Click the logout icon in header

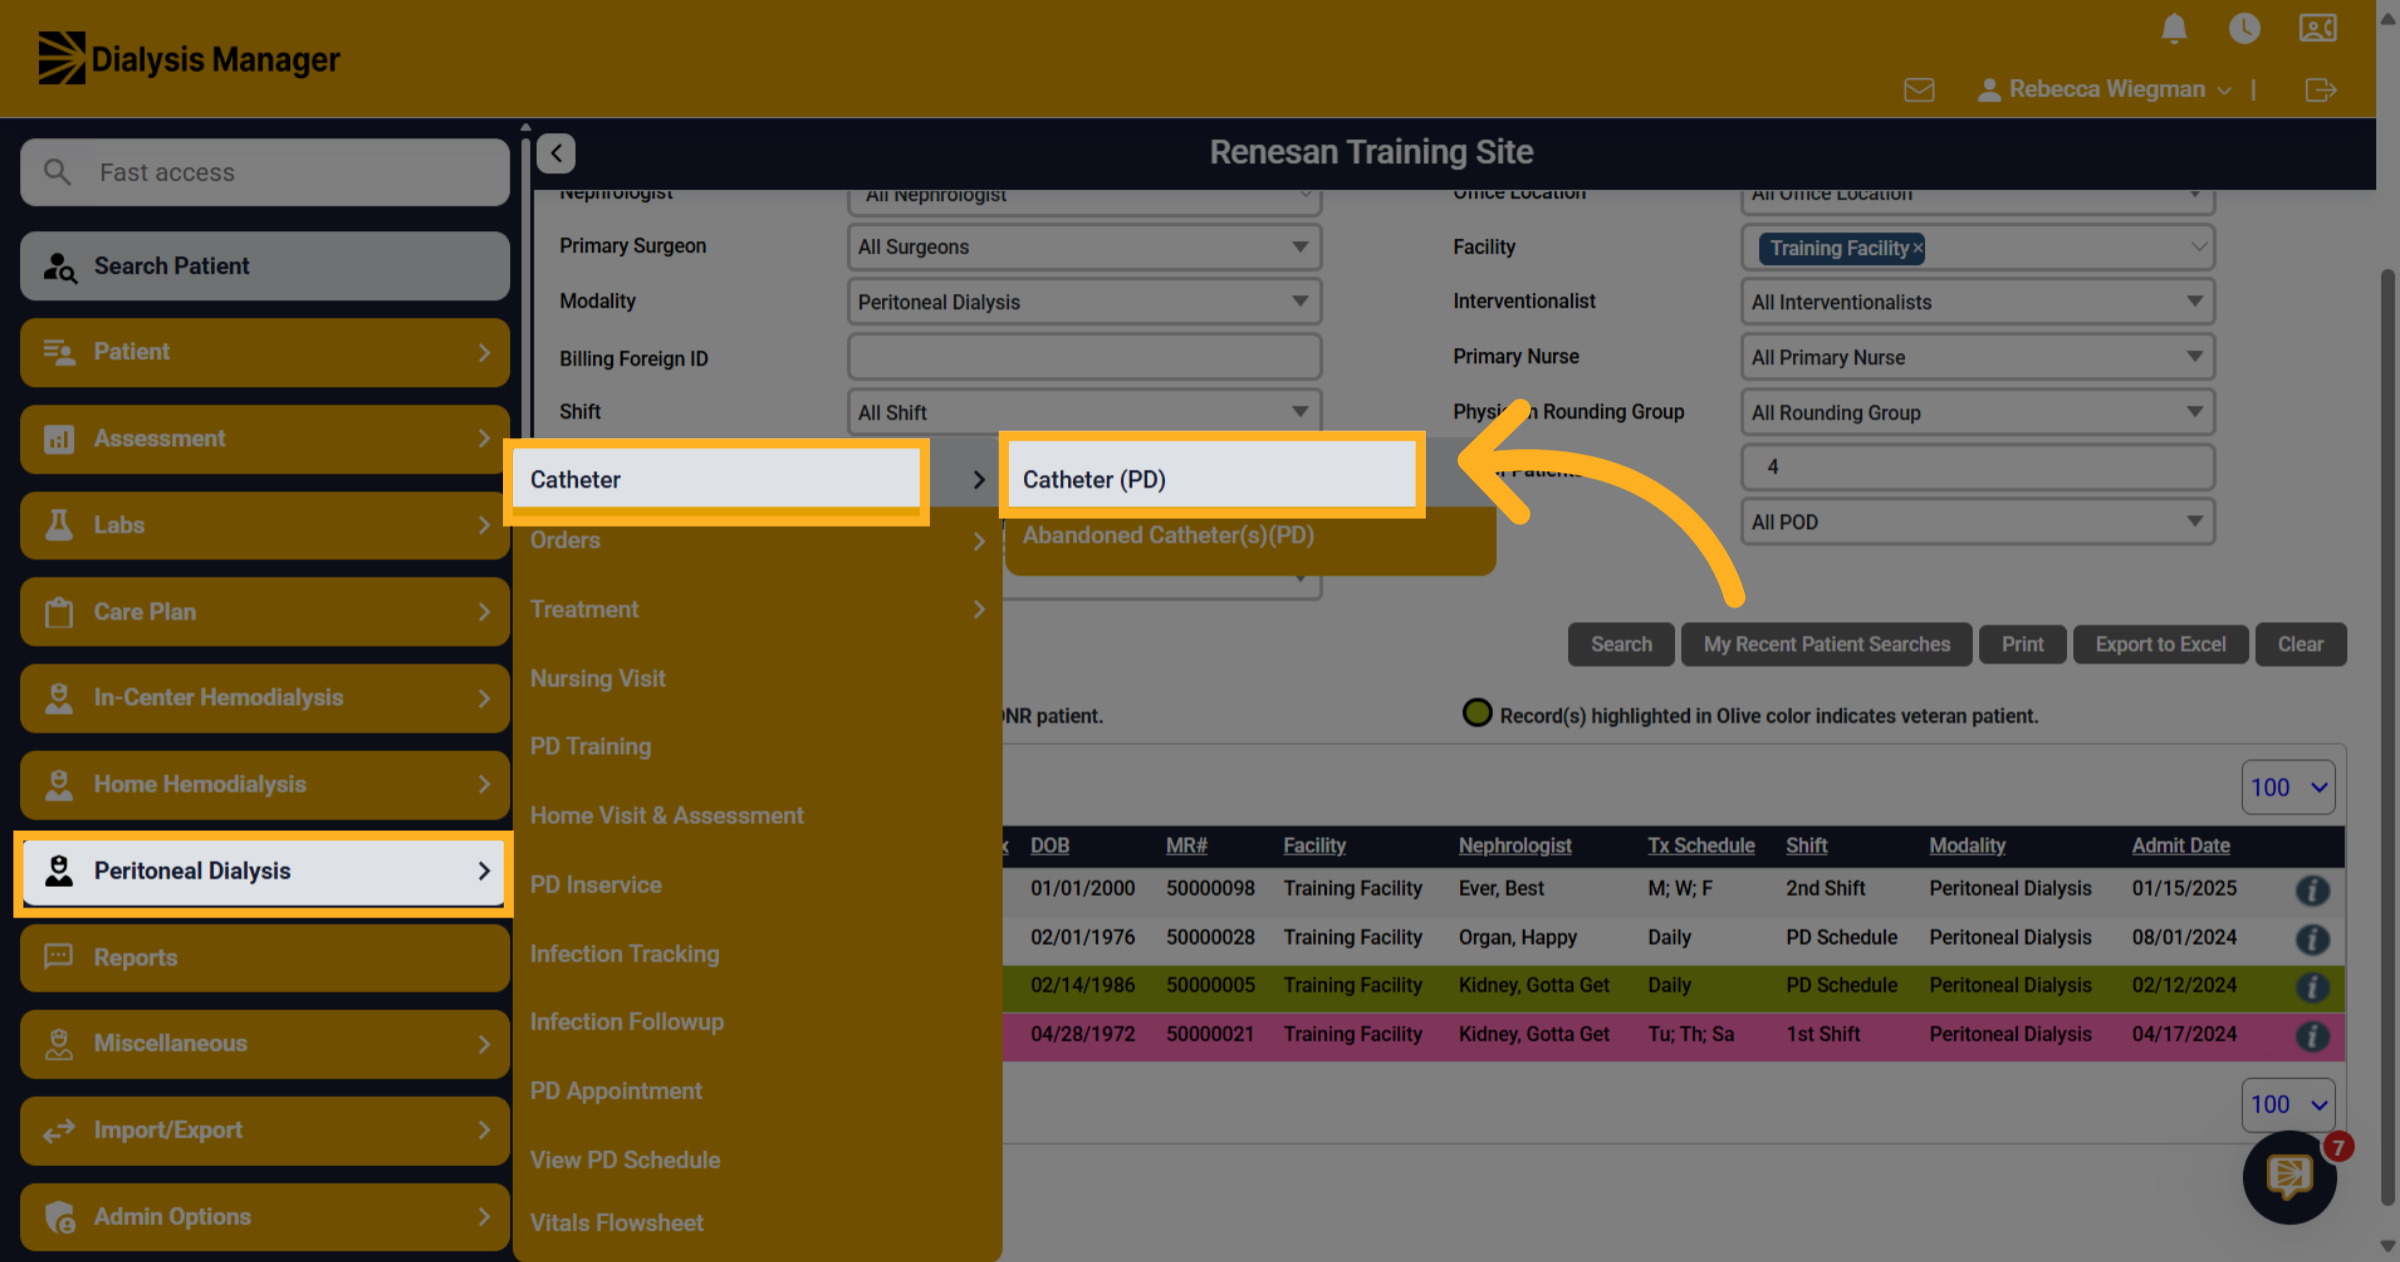2321,90
